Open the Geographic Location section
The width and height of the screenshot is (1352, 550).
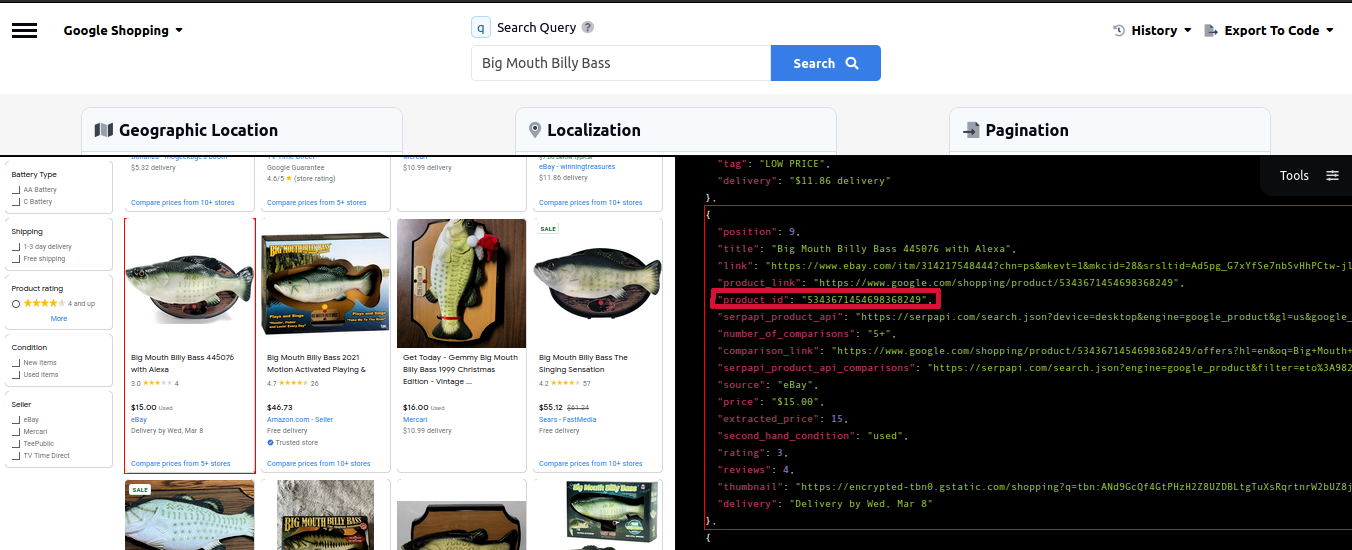click(x=242, y=131)
